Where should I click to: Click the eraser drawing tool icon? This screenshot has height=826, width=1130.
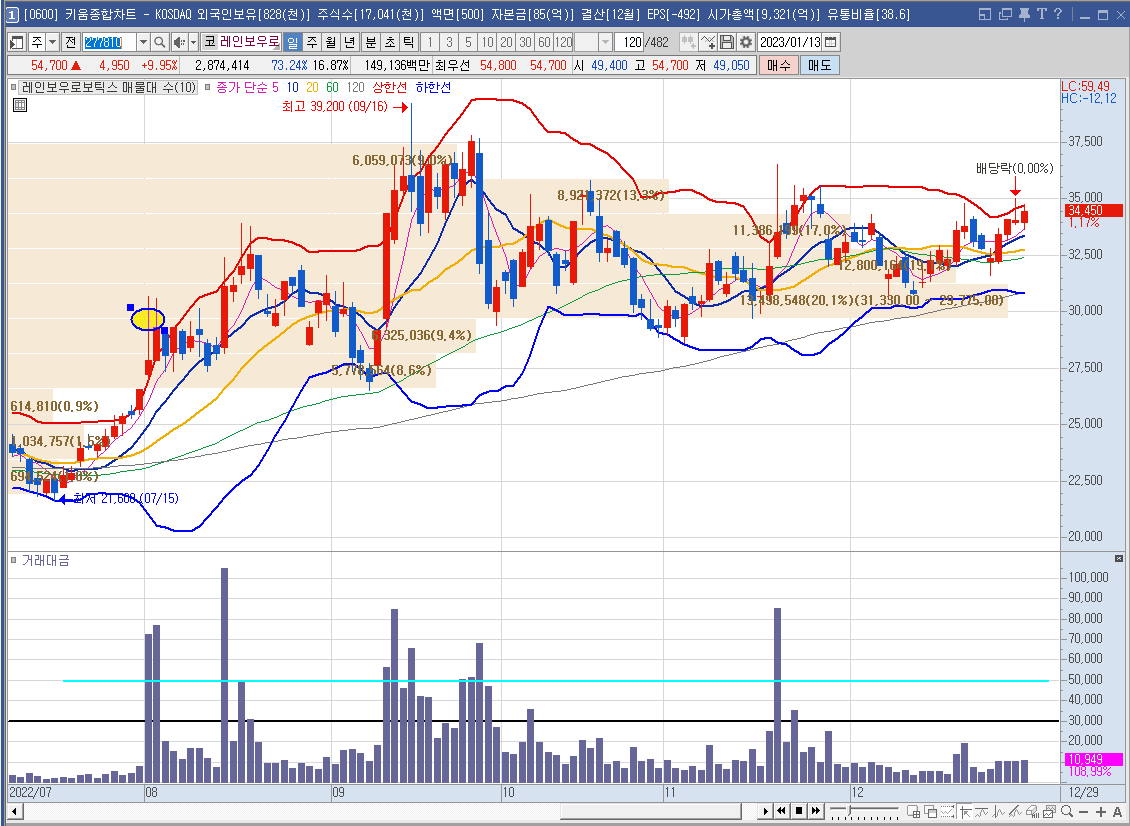click(x=1032, y=812)
